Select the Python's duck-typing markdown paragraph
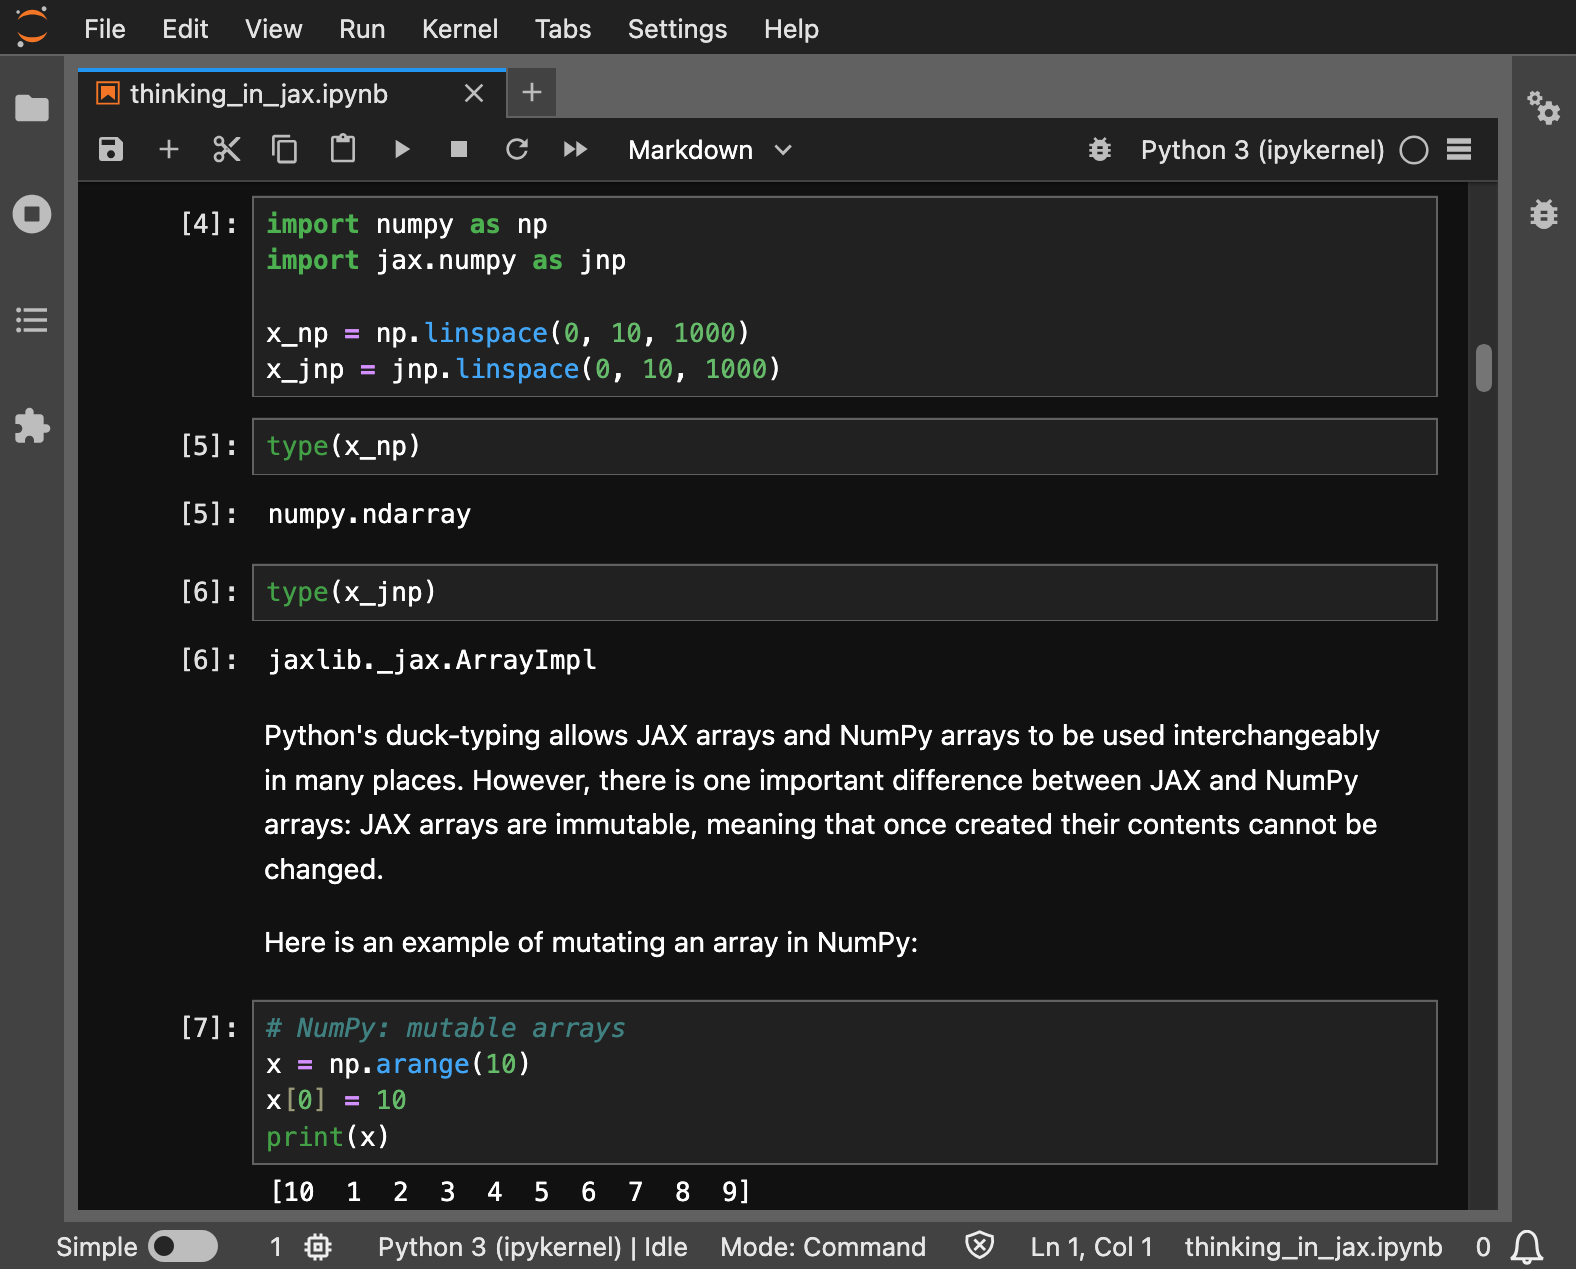The height and width of the screenshot is (1270, 1576). coord(821,802)
